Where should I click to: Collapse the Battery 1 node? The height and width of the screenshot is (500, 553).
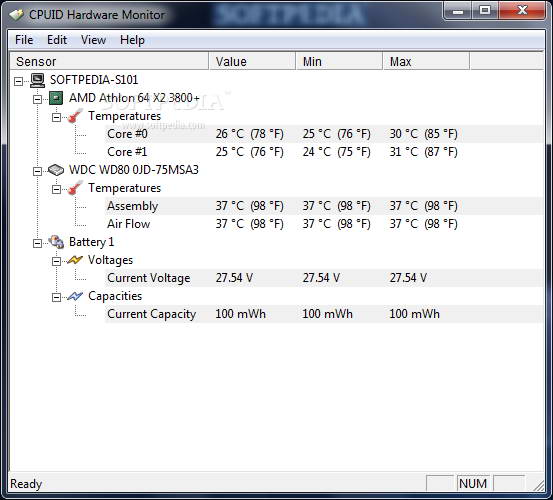pos(37,243)
